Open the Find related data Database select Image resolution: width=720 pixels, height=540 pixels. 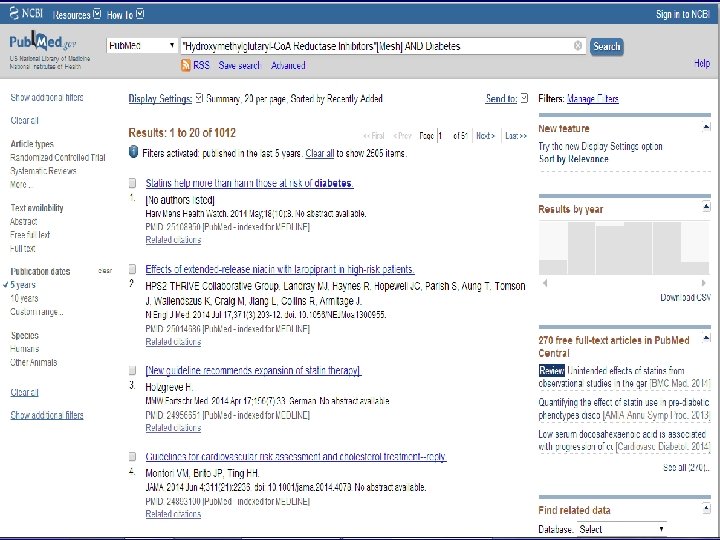click(x=622, y=529)
